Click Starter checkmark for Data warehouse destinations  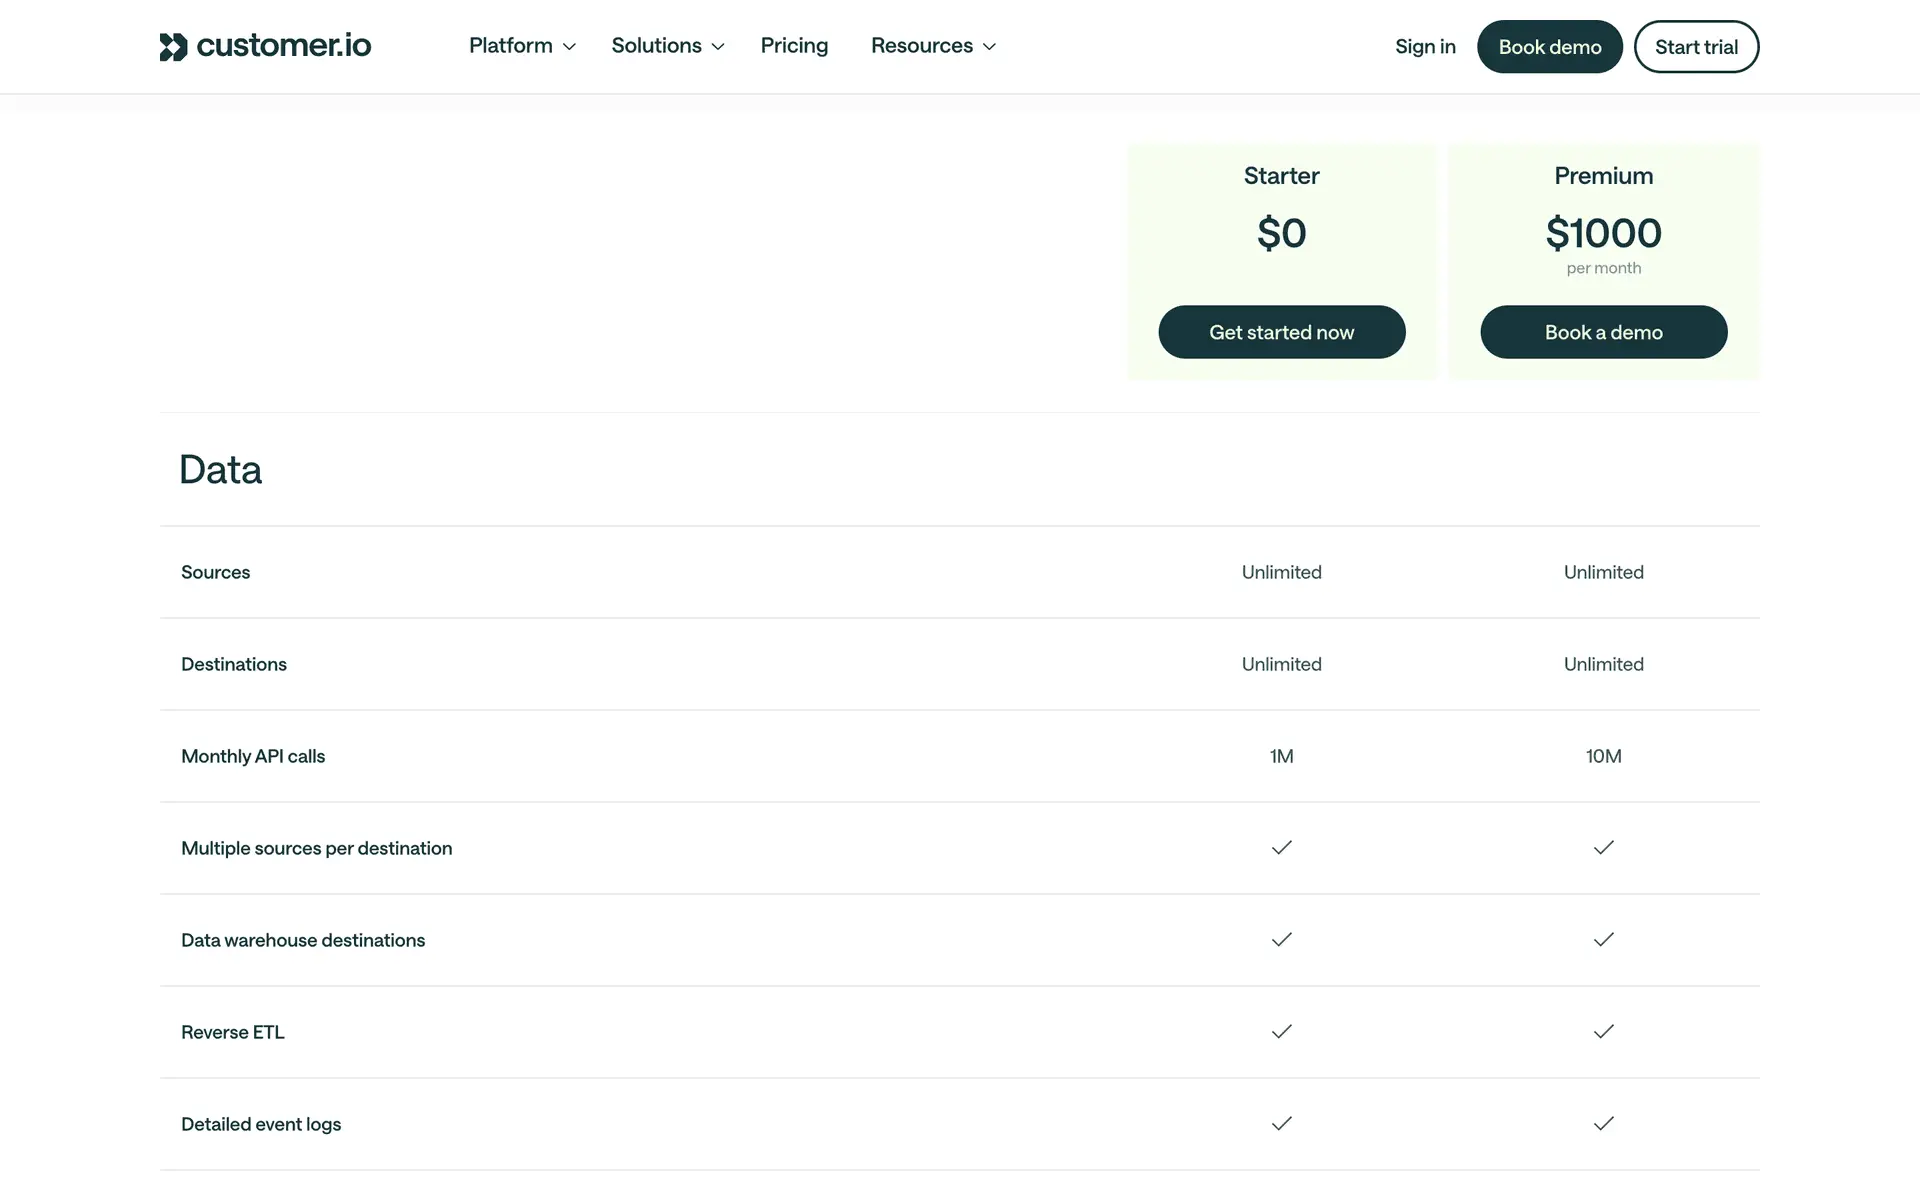click(x=1281, y=940)
